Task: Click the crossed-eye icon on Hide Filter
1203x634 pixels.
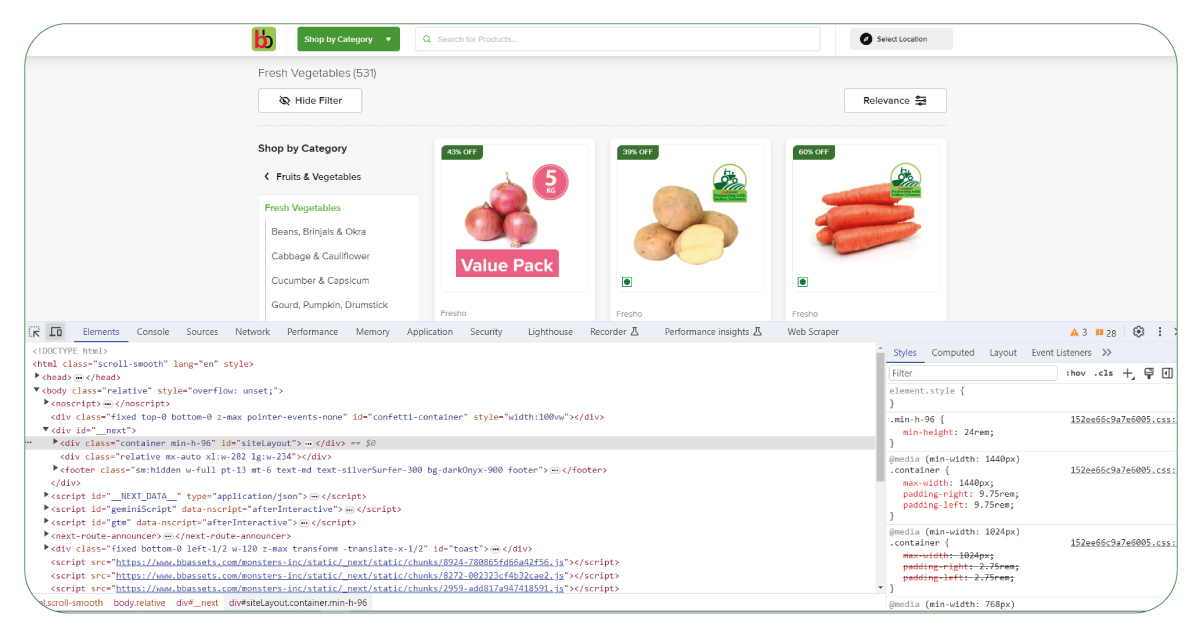Action: click(285, 101)
